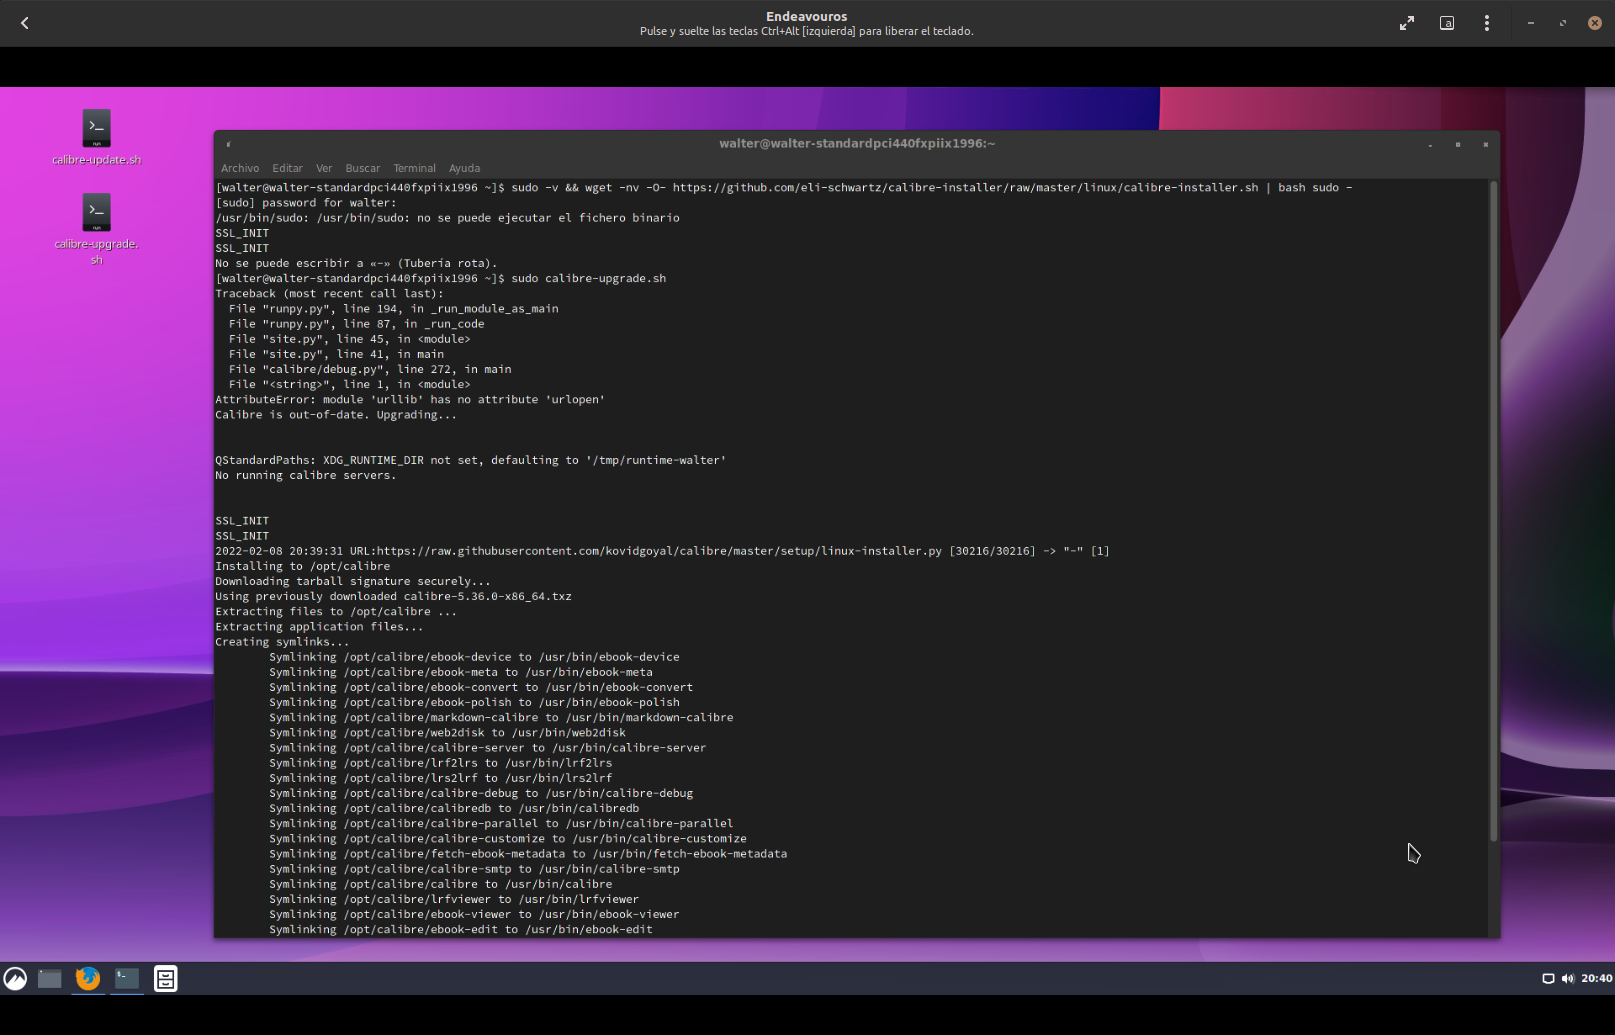Minimize the terminal window
The image size is (1615, 1035).
click(x=1430, y=145)
